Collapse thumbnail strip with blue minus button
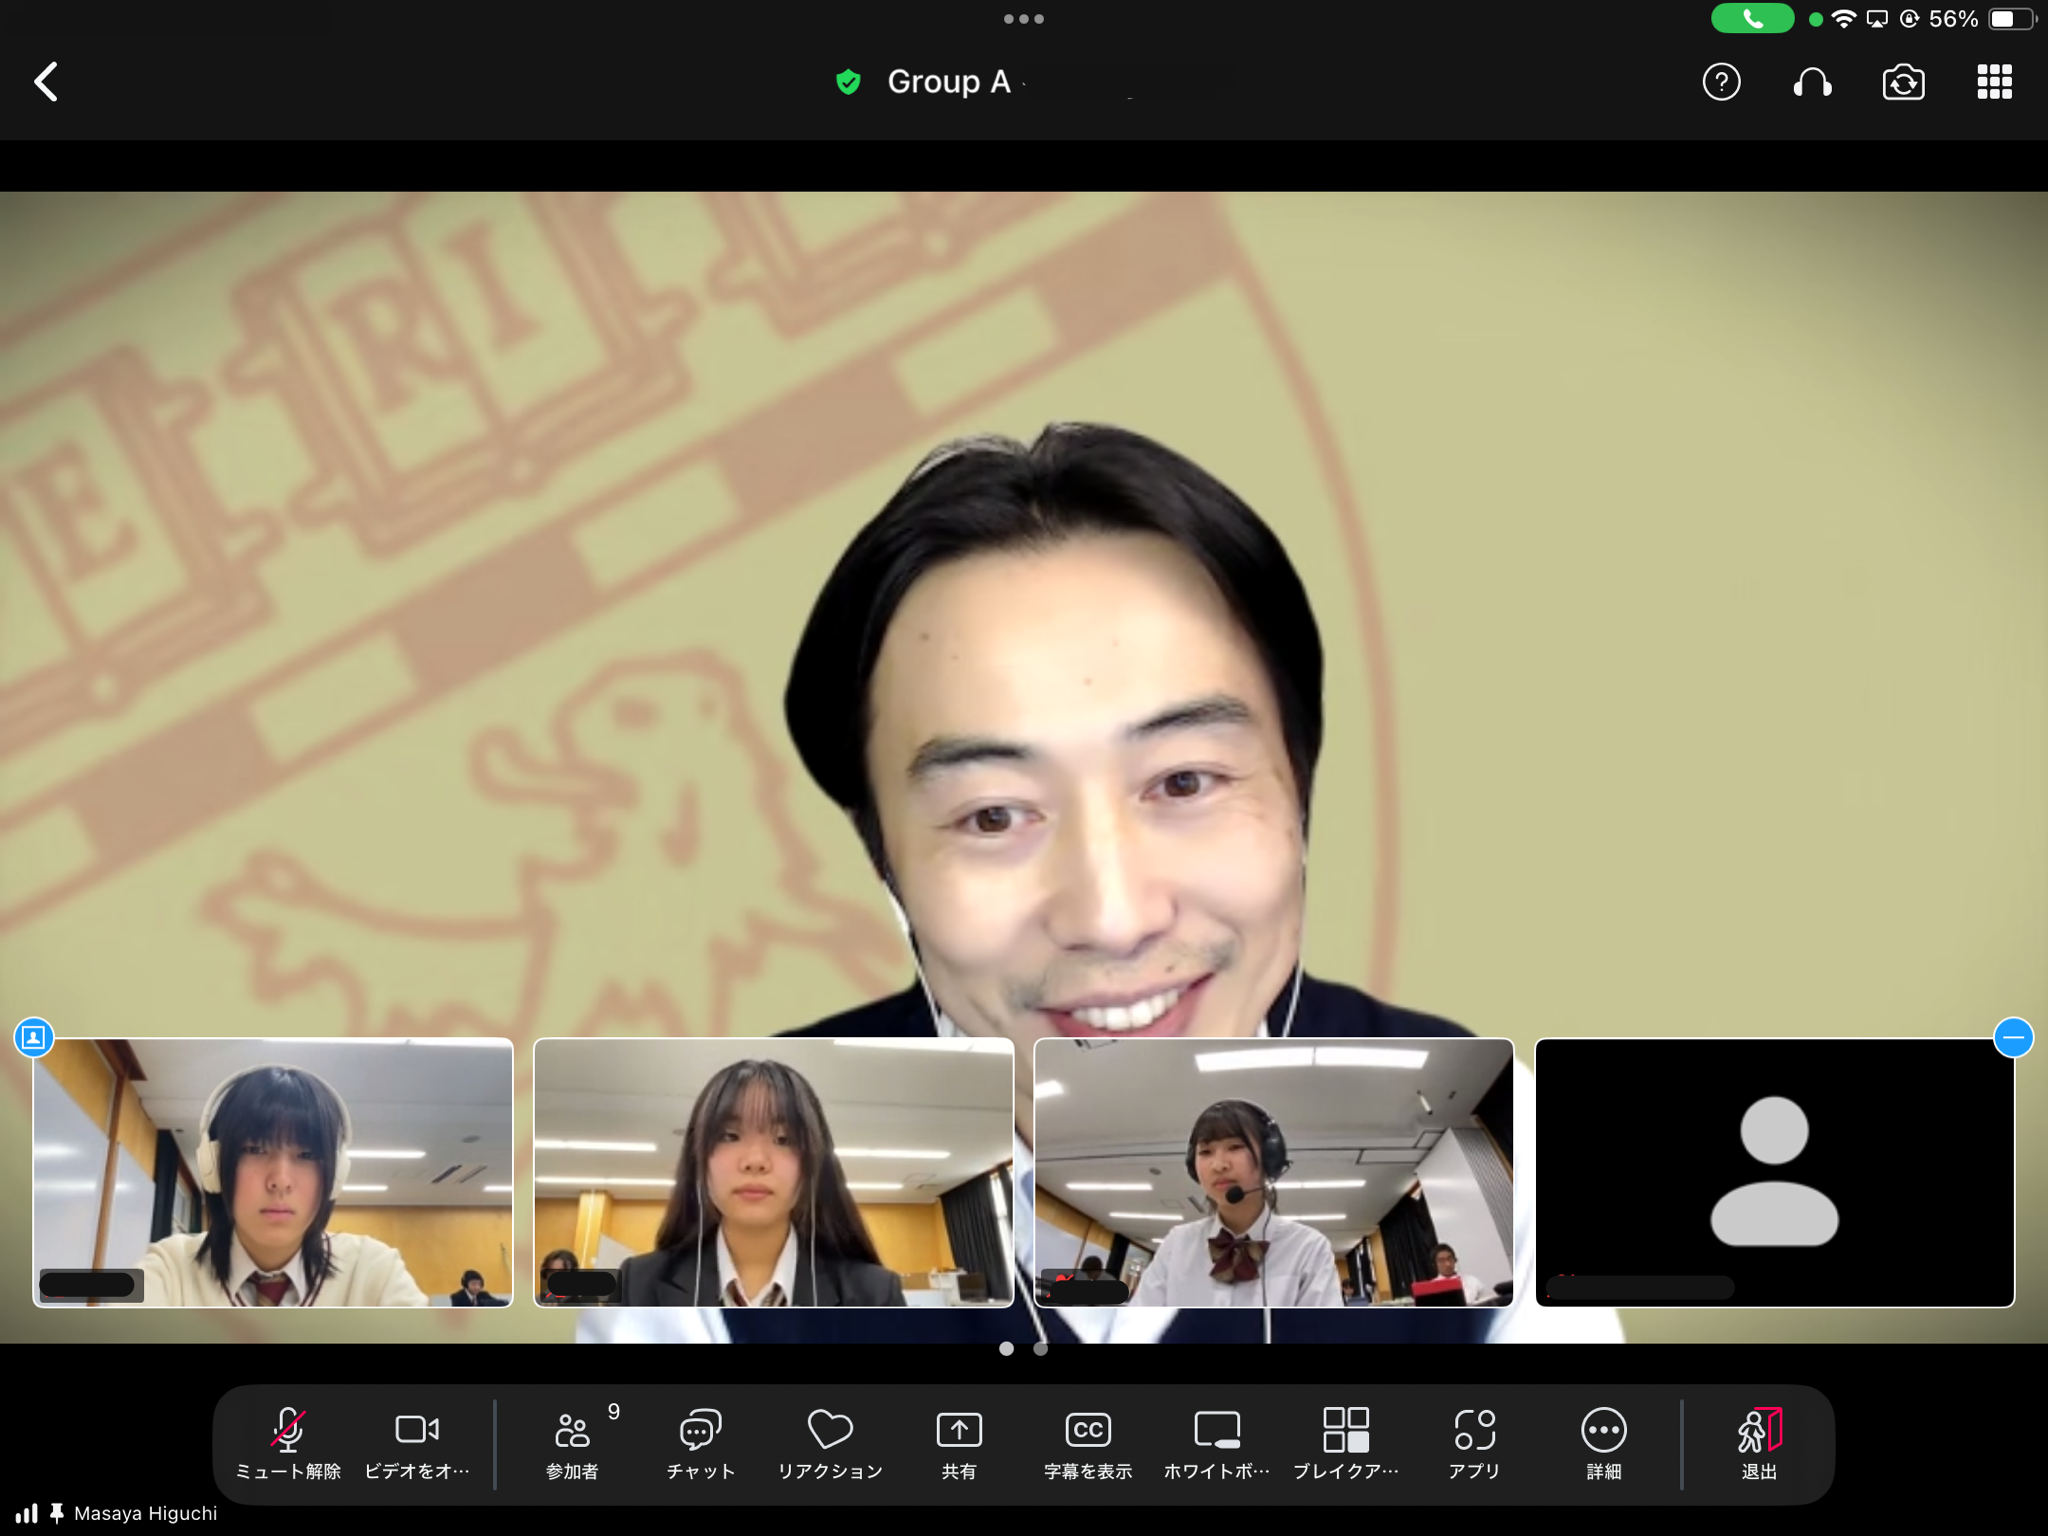 pyautogui.click(x=2013, y=1038)
